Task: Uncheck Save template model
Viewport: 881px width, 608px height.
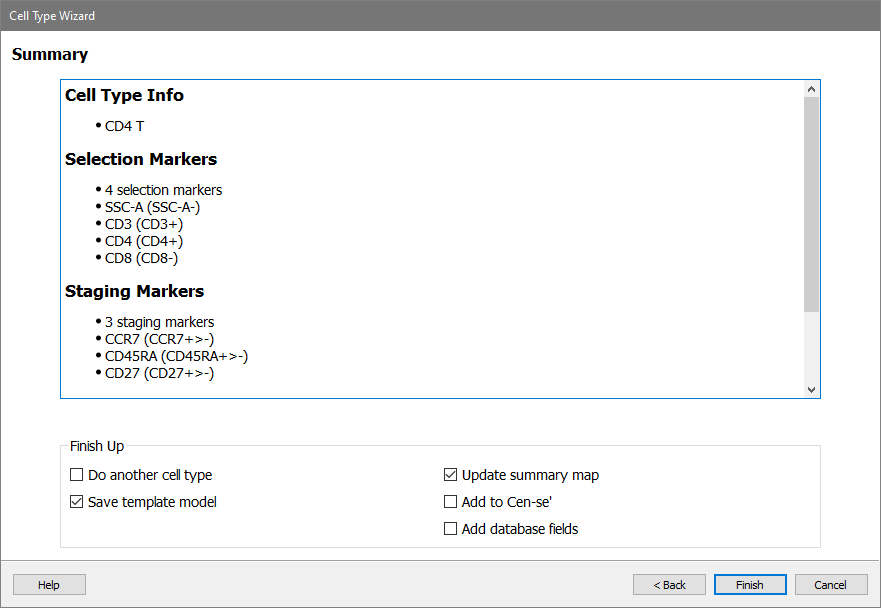Action: [77, 502]
